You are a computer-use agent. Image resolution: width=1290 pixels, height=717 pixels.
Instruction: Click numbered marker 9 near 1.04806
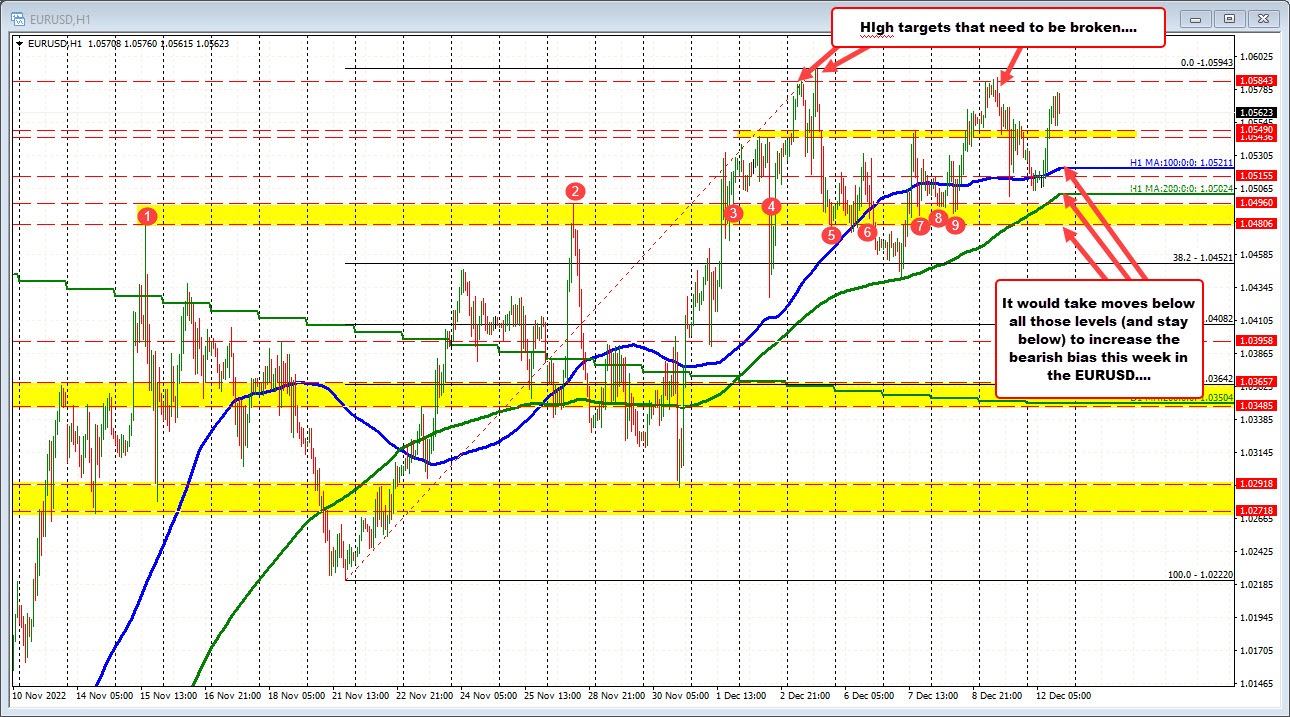coord(954,226)
